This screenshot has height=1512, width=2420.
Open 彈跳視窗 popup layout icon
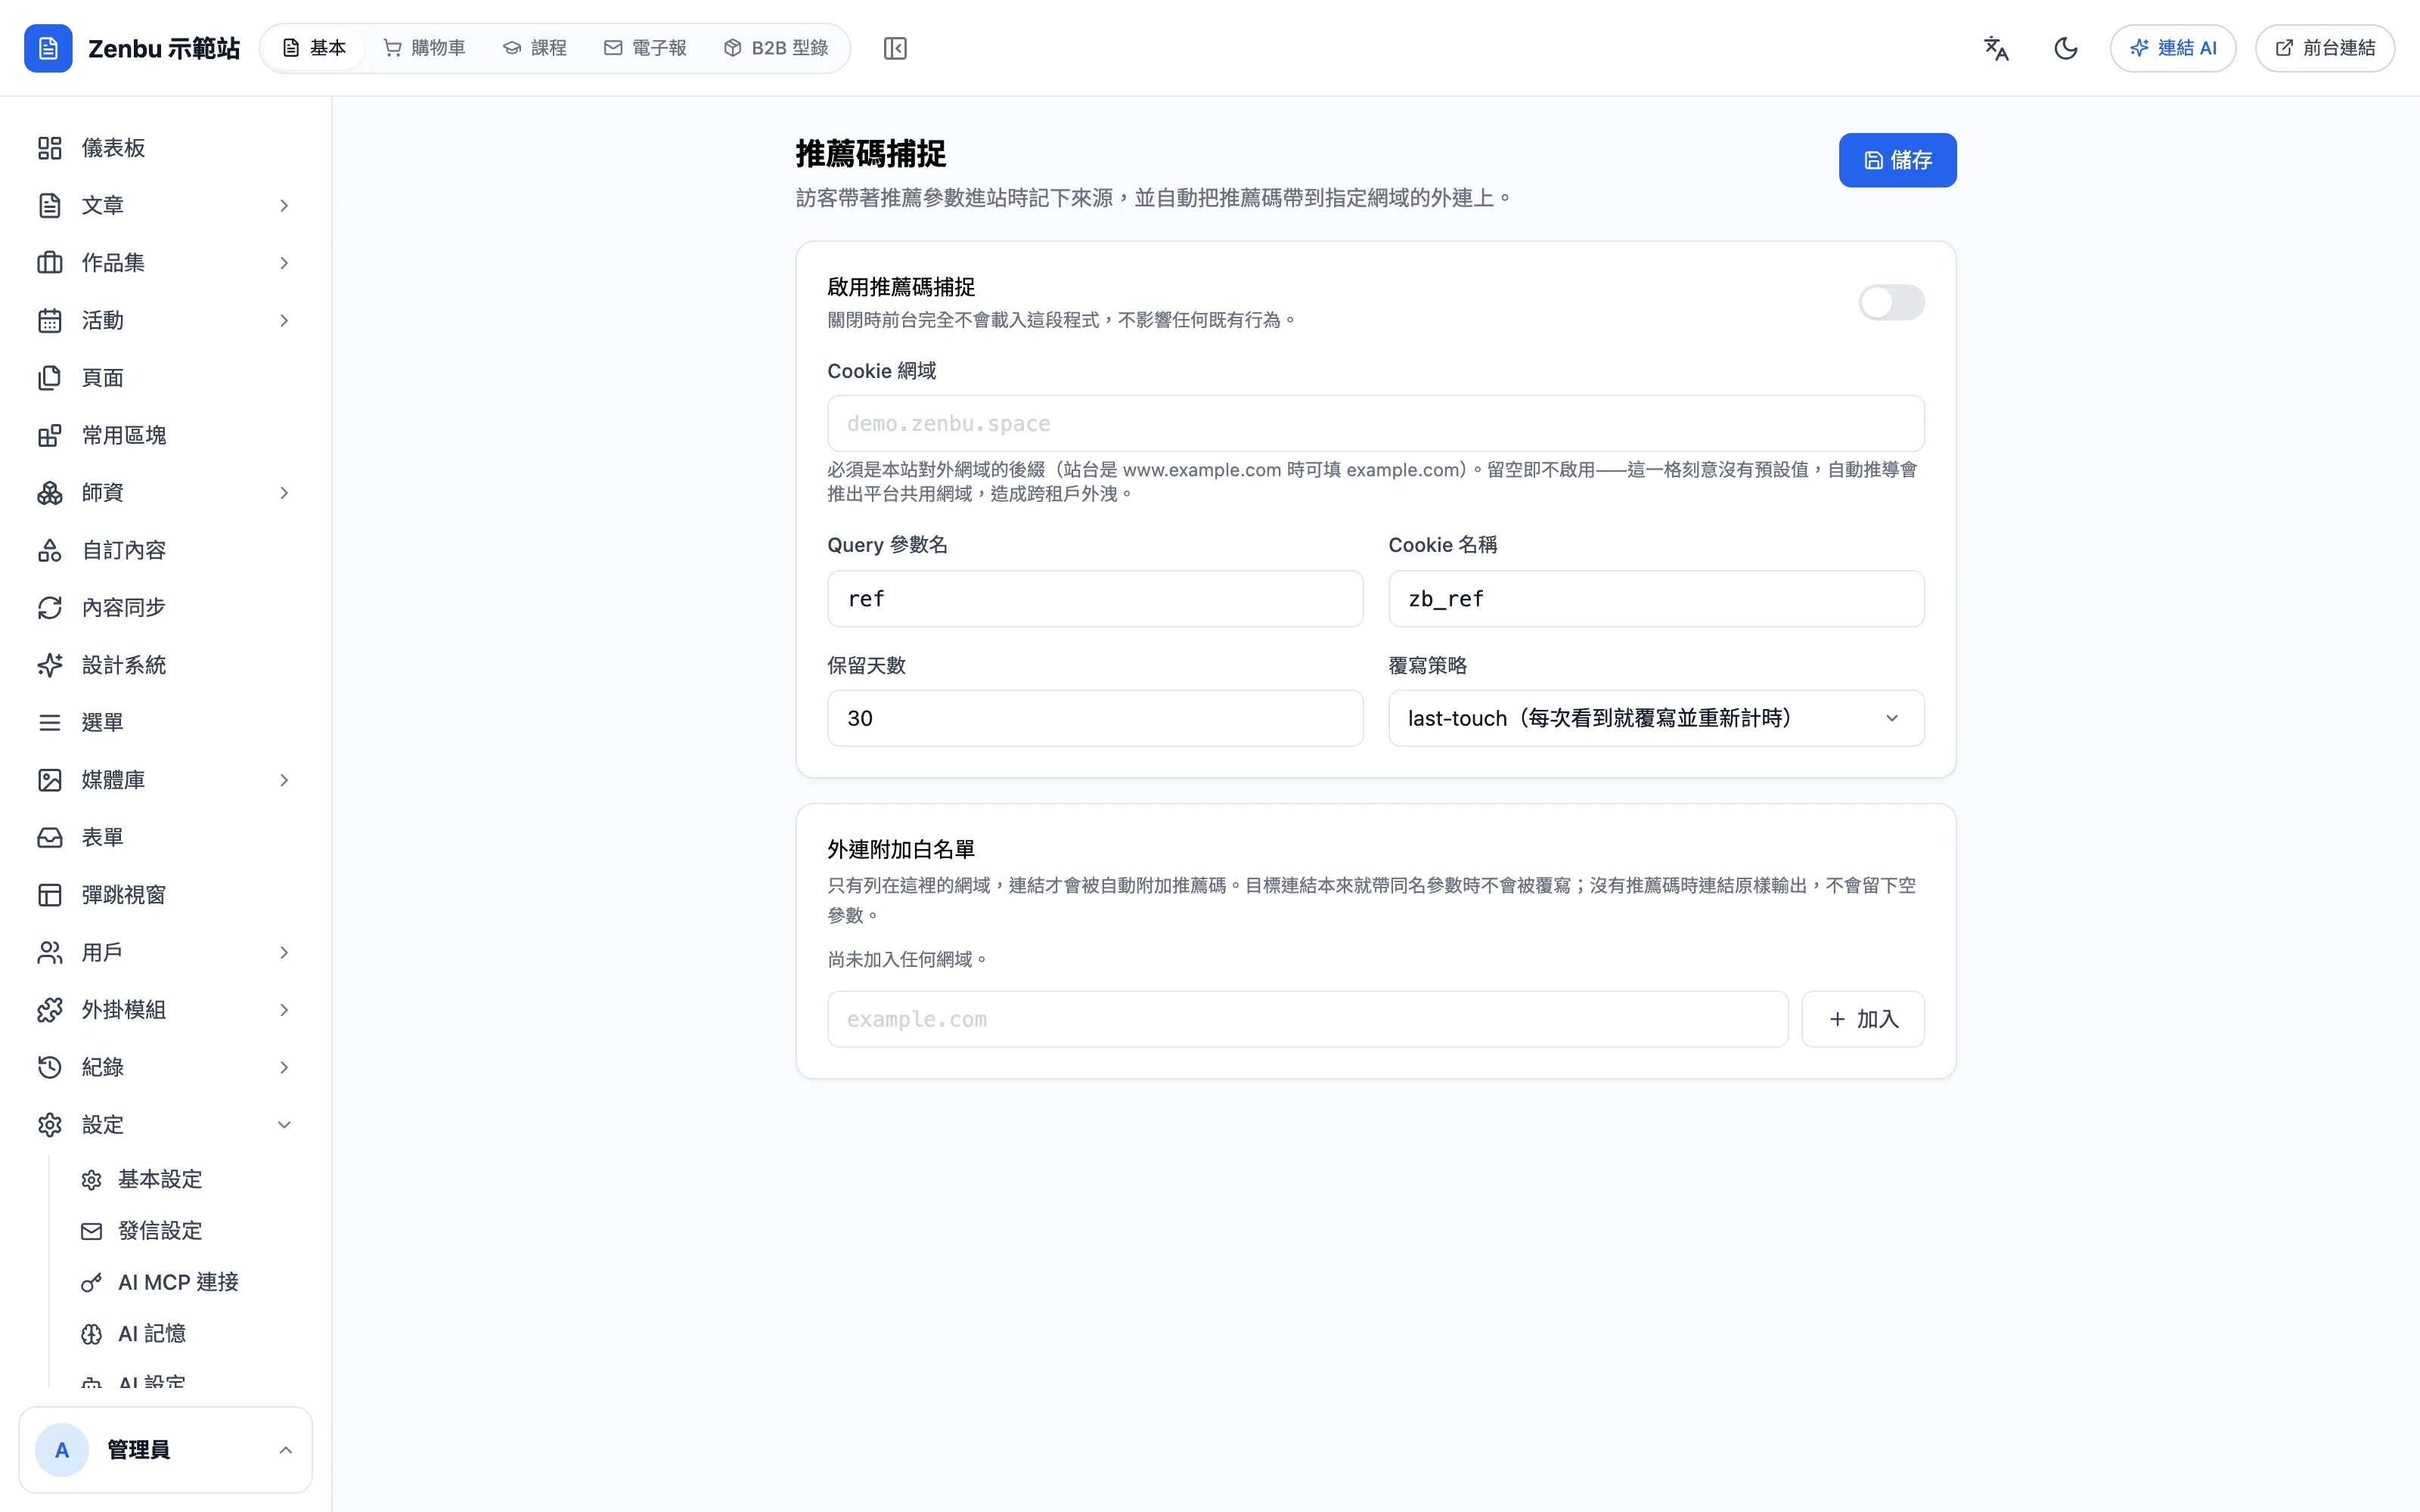(50, 895)
